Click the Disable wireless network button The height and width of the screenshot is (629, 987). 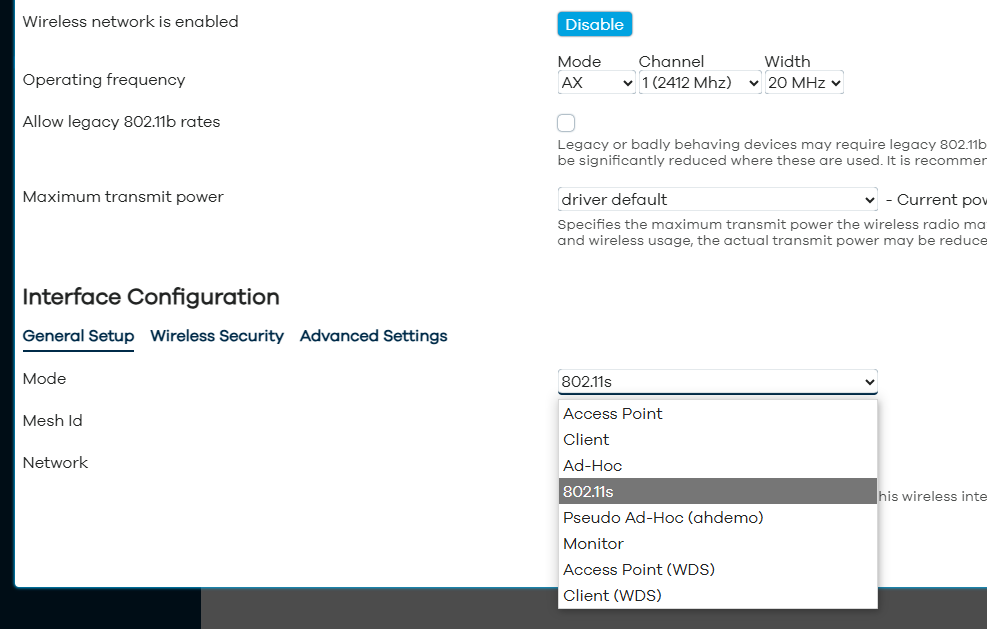click(594, 25)
